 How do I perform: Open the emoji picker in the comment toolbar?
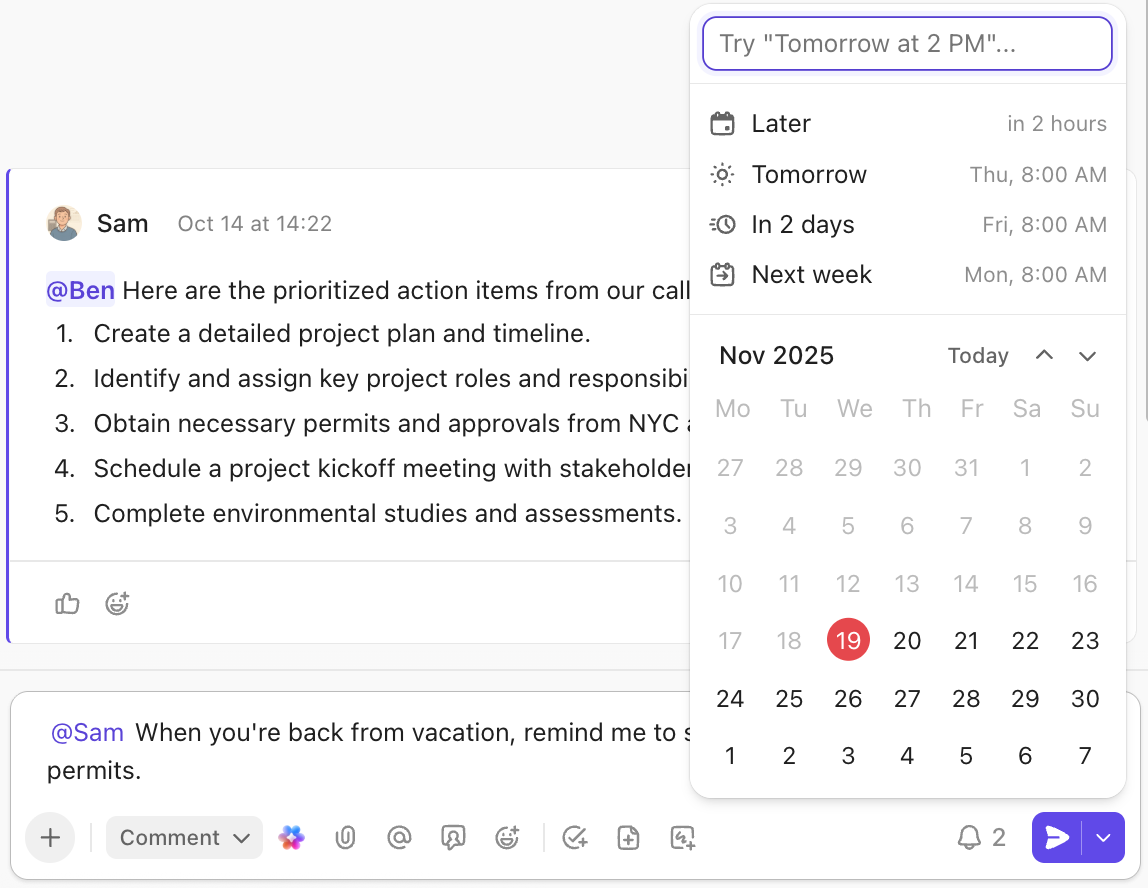click(507, 838)
